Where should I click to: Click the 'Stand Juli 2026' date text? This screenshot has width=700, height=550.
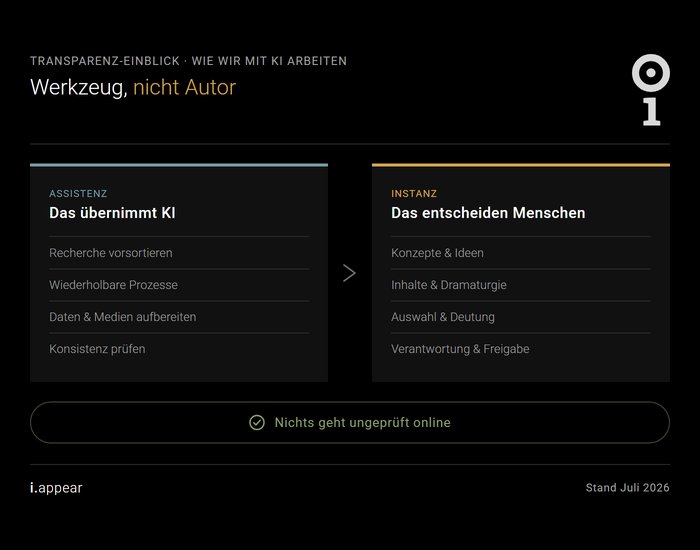click(627, 488)
